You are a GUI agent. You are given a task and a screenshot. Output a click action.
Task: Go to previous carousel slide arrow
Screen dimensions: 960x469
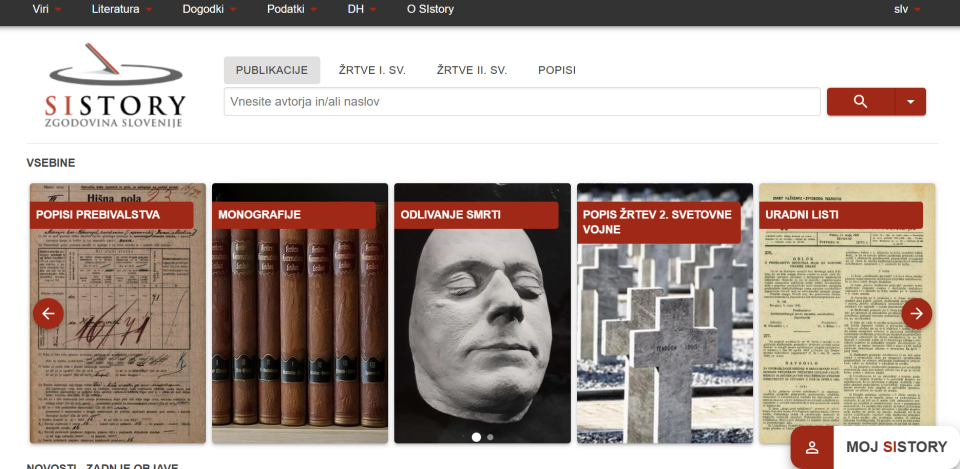pos(48,313)
